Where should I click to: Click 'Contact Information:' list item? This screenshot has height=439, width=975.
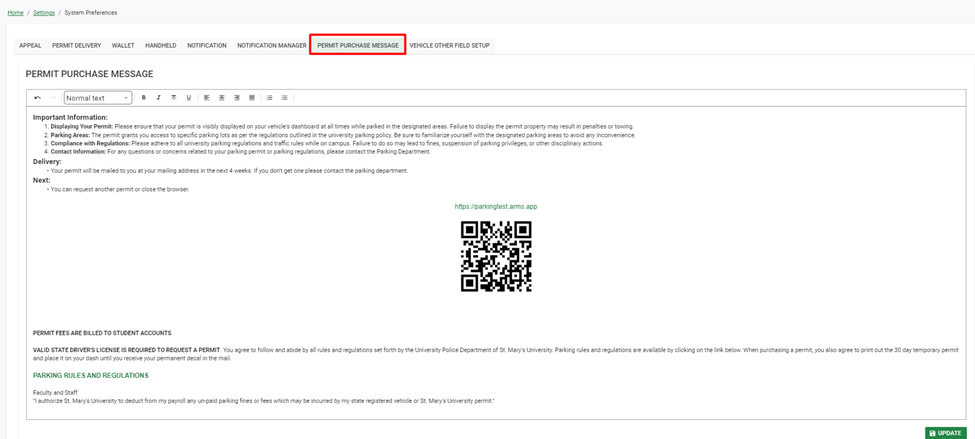click(241, 152)
